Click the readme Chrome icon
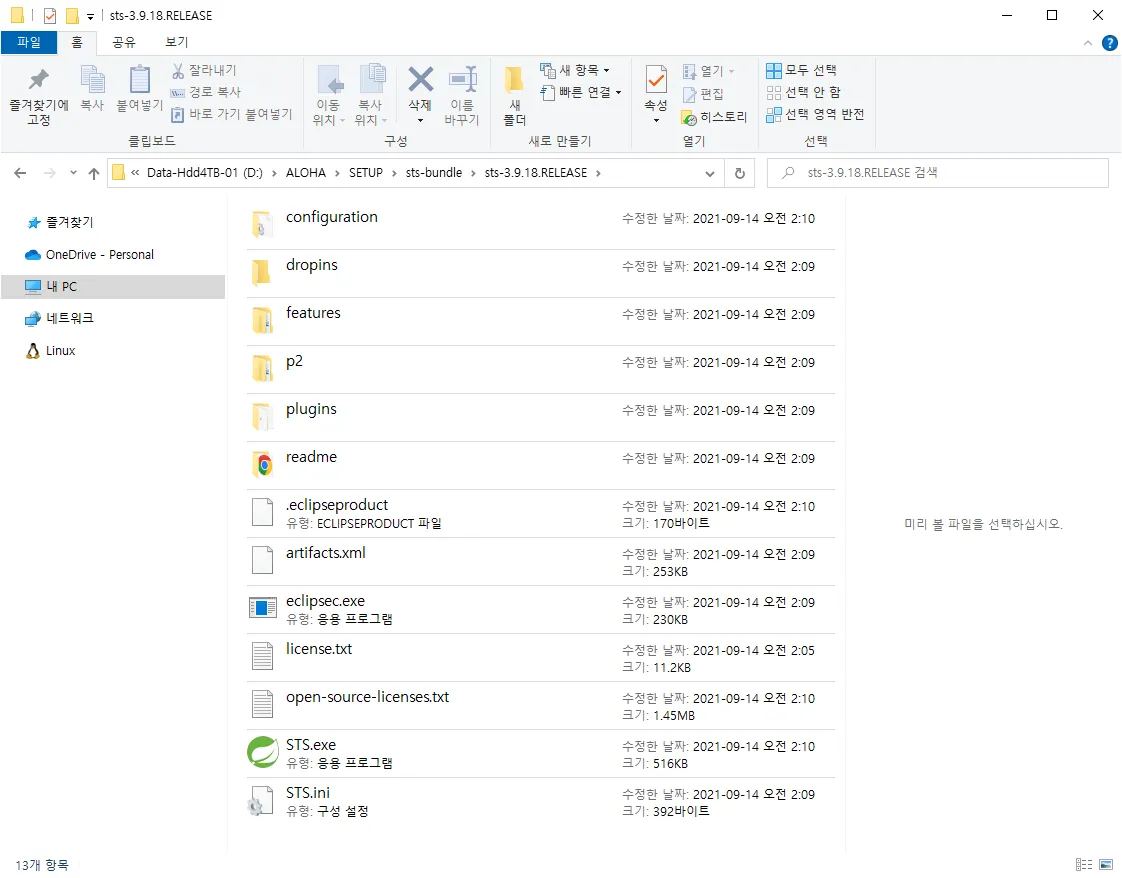1122x878 pixels. pos(263,465)
